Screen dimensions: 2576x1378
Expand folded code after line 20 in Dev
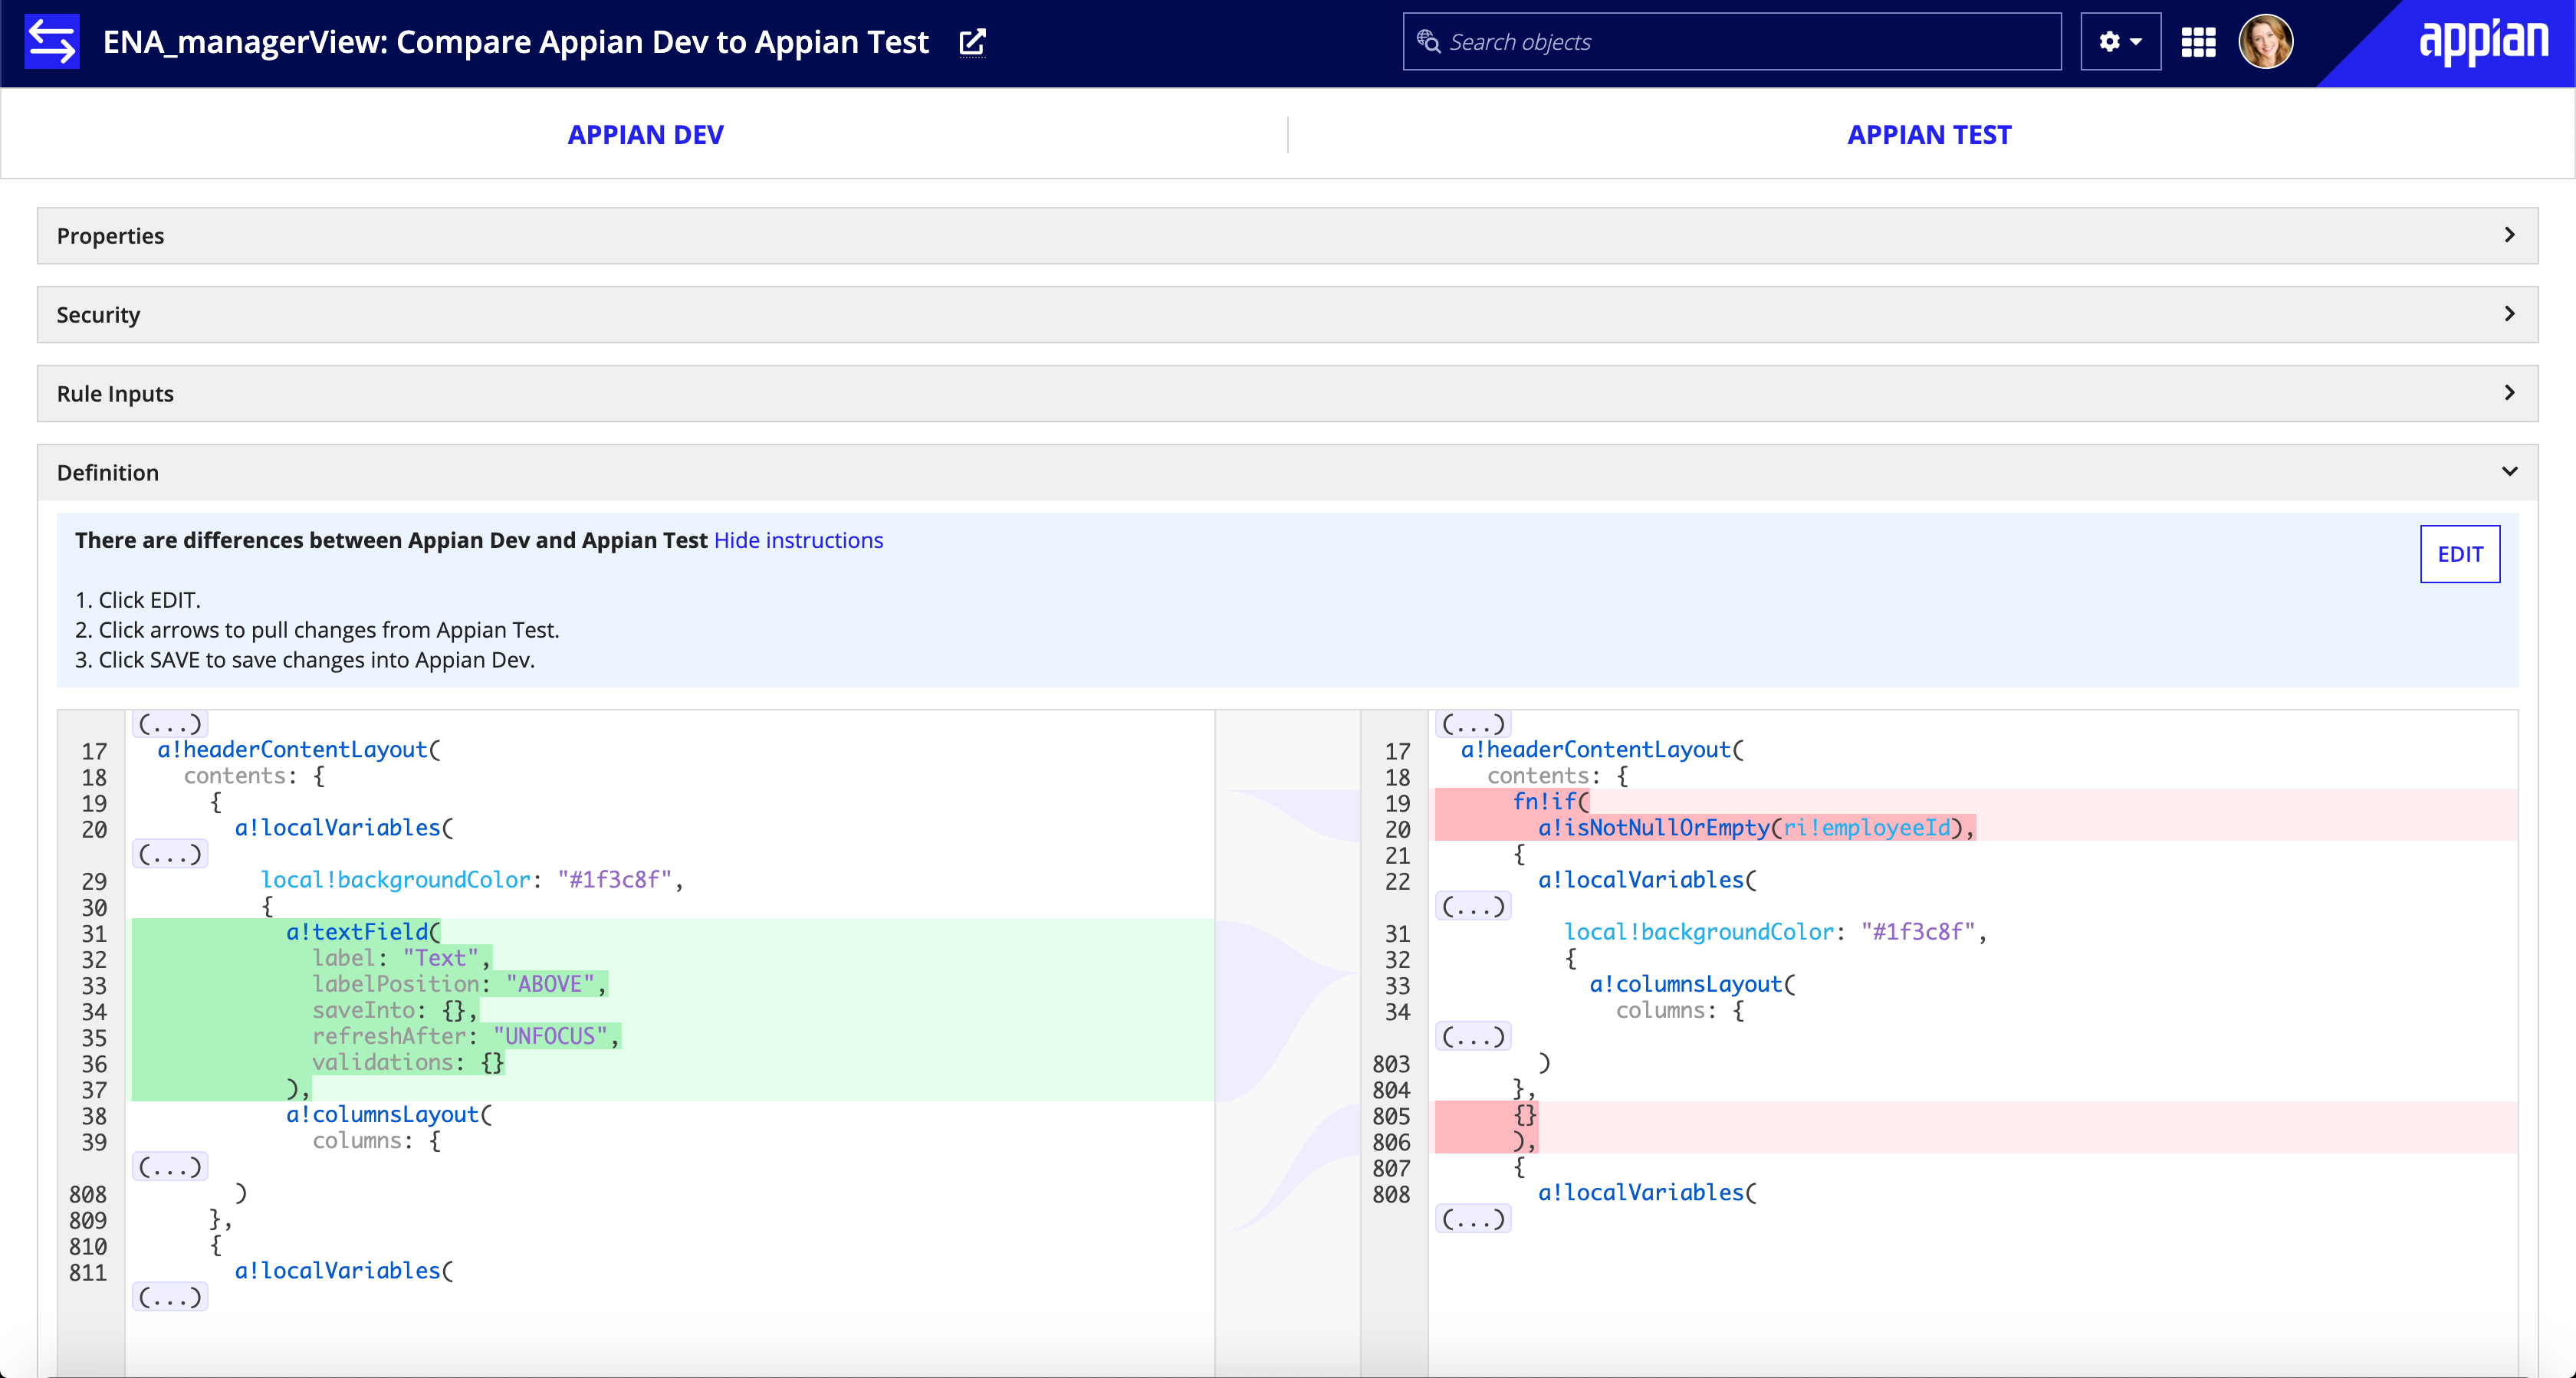[x=170, y=854]
